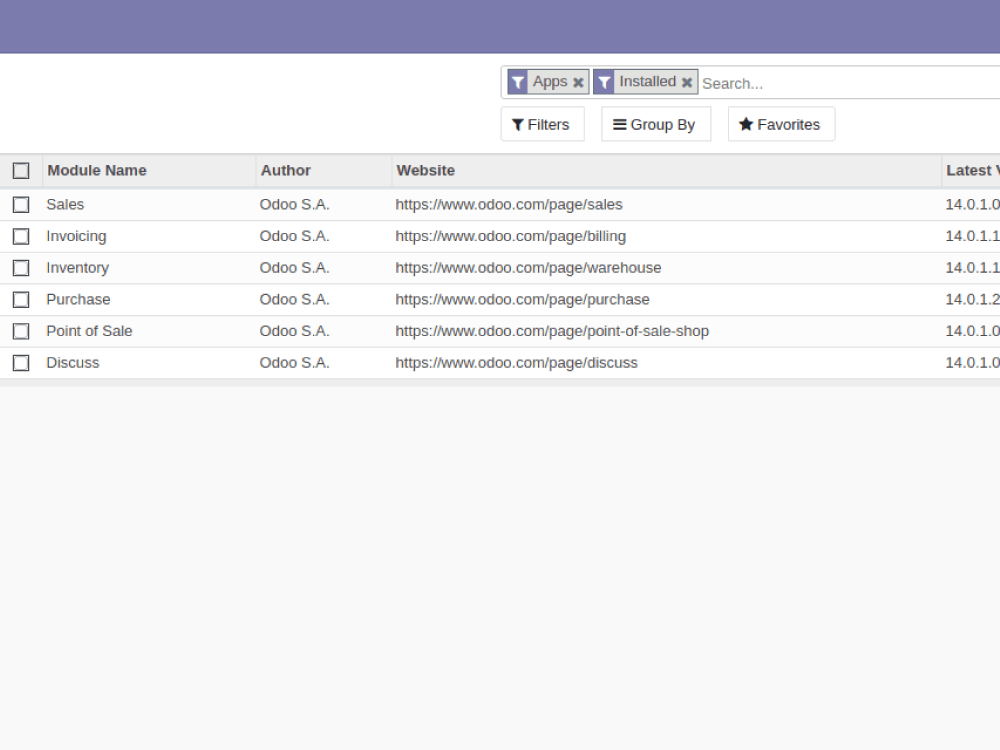
Task: Open the Purchase module record
Action: tap(78, 299)
